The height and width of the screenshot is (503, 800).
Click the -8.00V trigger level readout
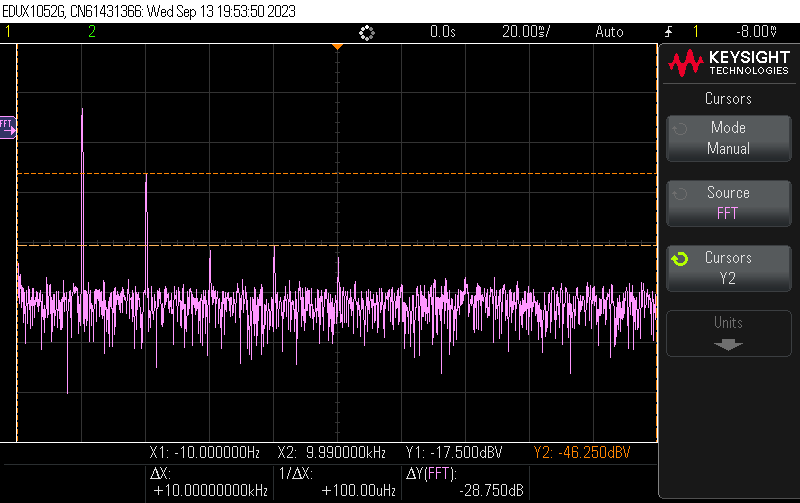(757, 32)
